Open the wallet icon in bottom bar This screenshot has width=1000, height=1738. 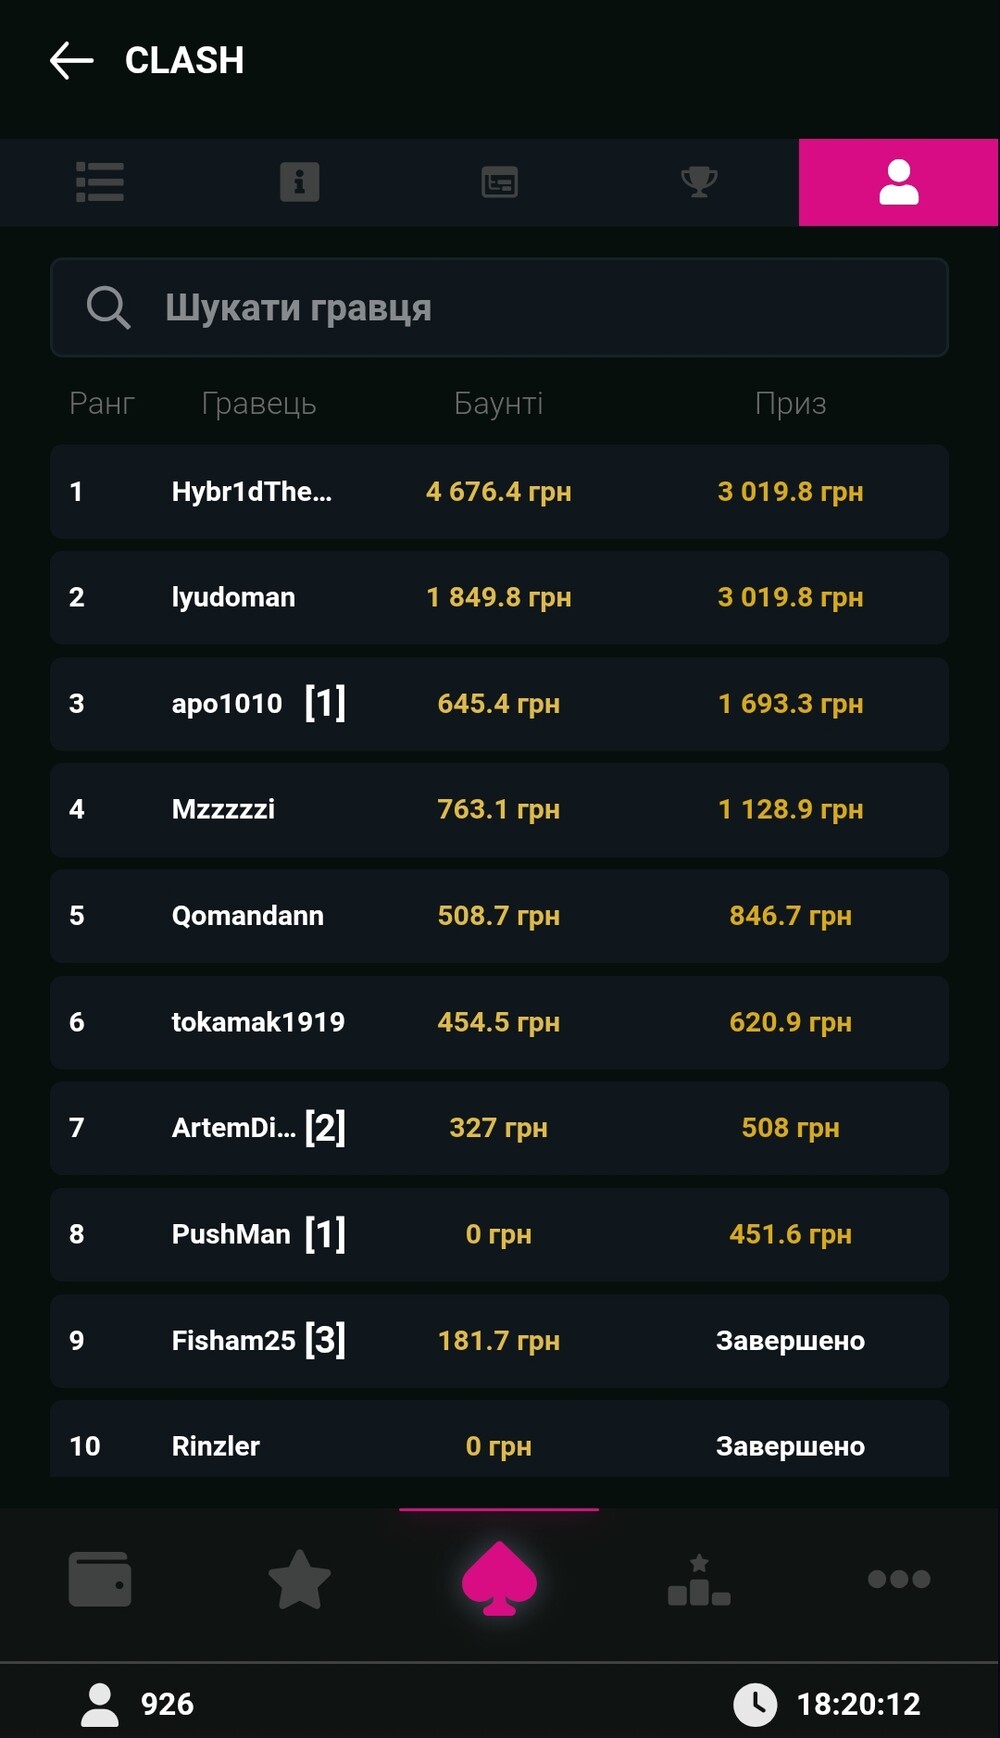[x=100, y=1579]
